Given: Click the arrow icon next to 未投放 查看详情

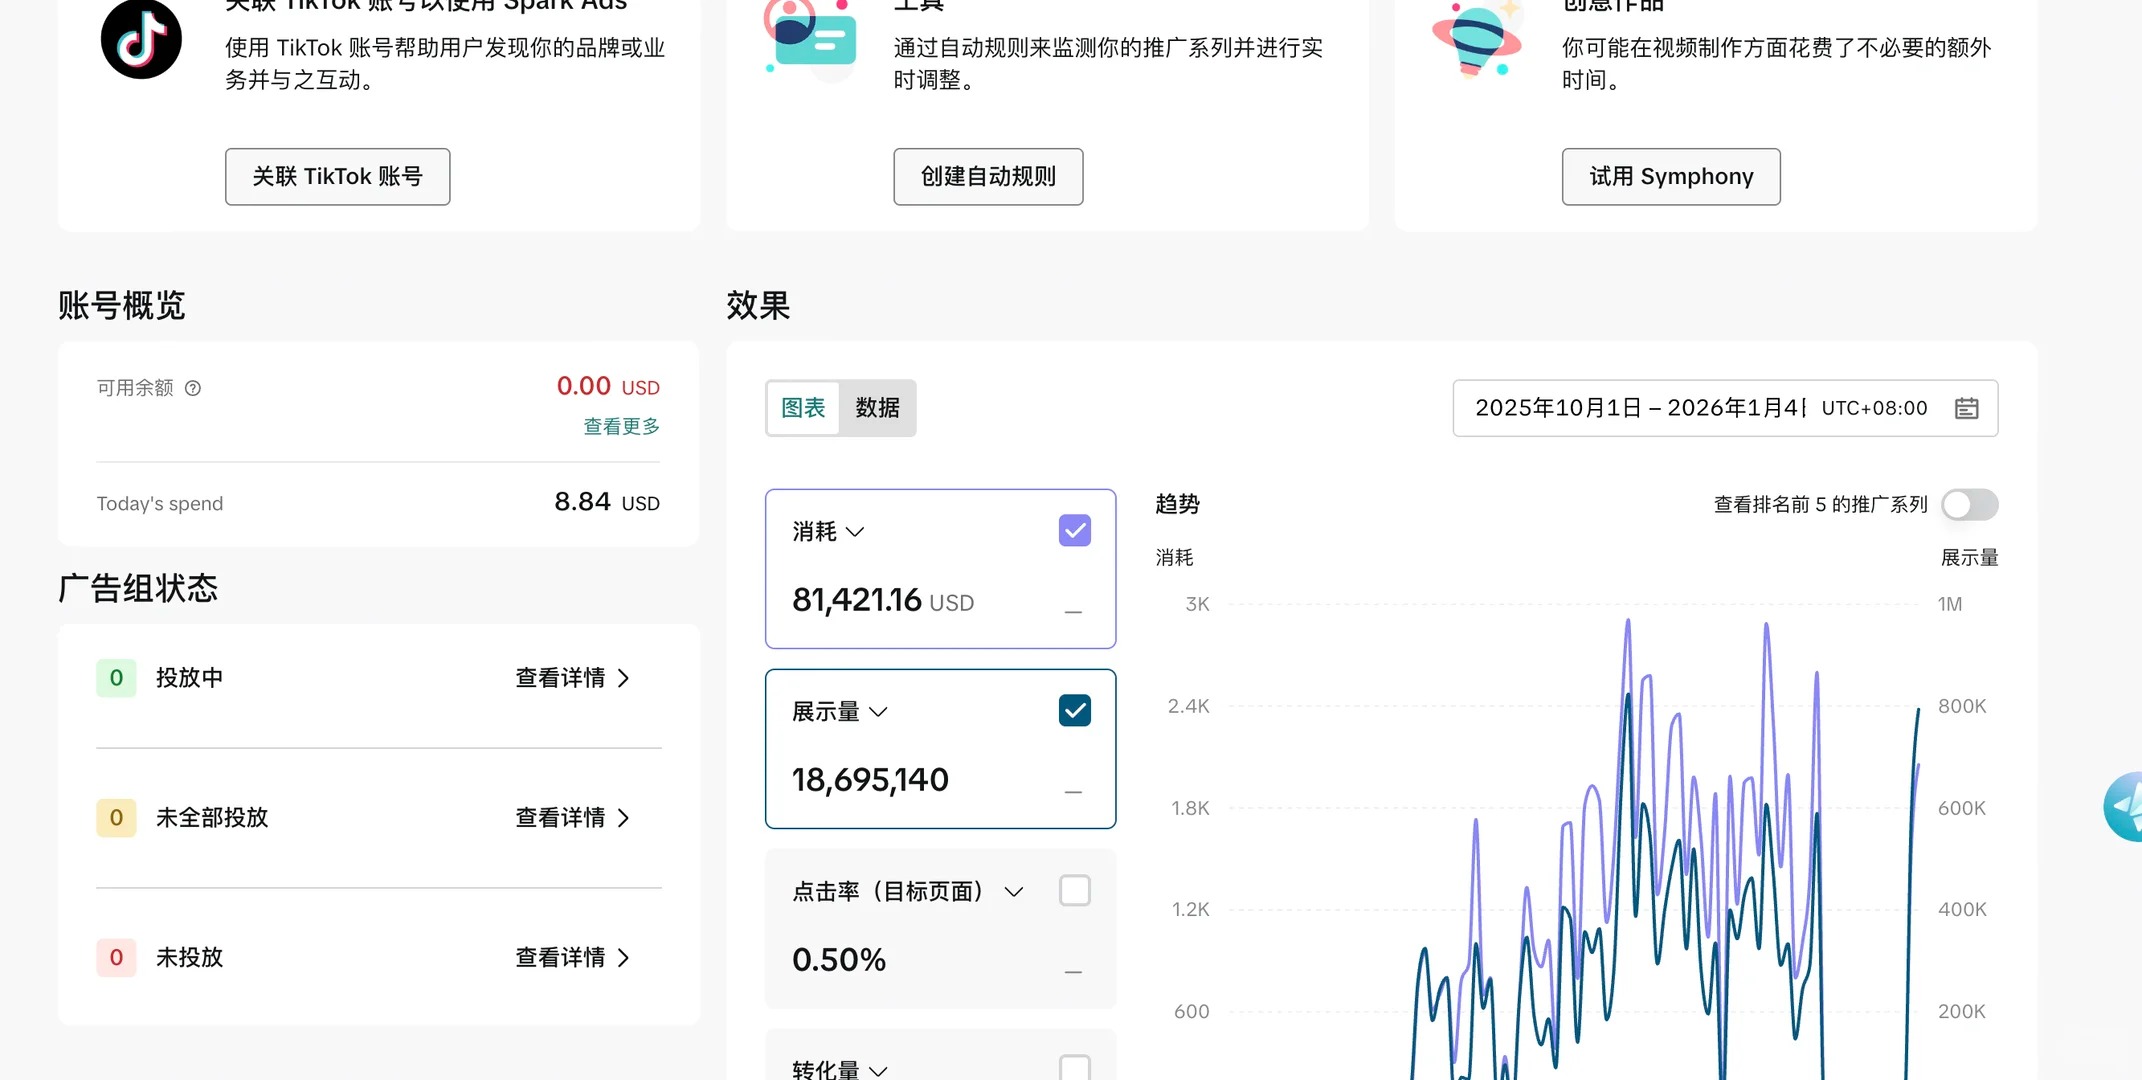Looking at the screenshot, I should pos(624,958).
